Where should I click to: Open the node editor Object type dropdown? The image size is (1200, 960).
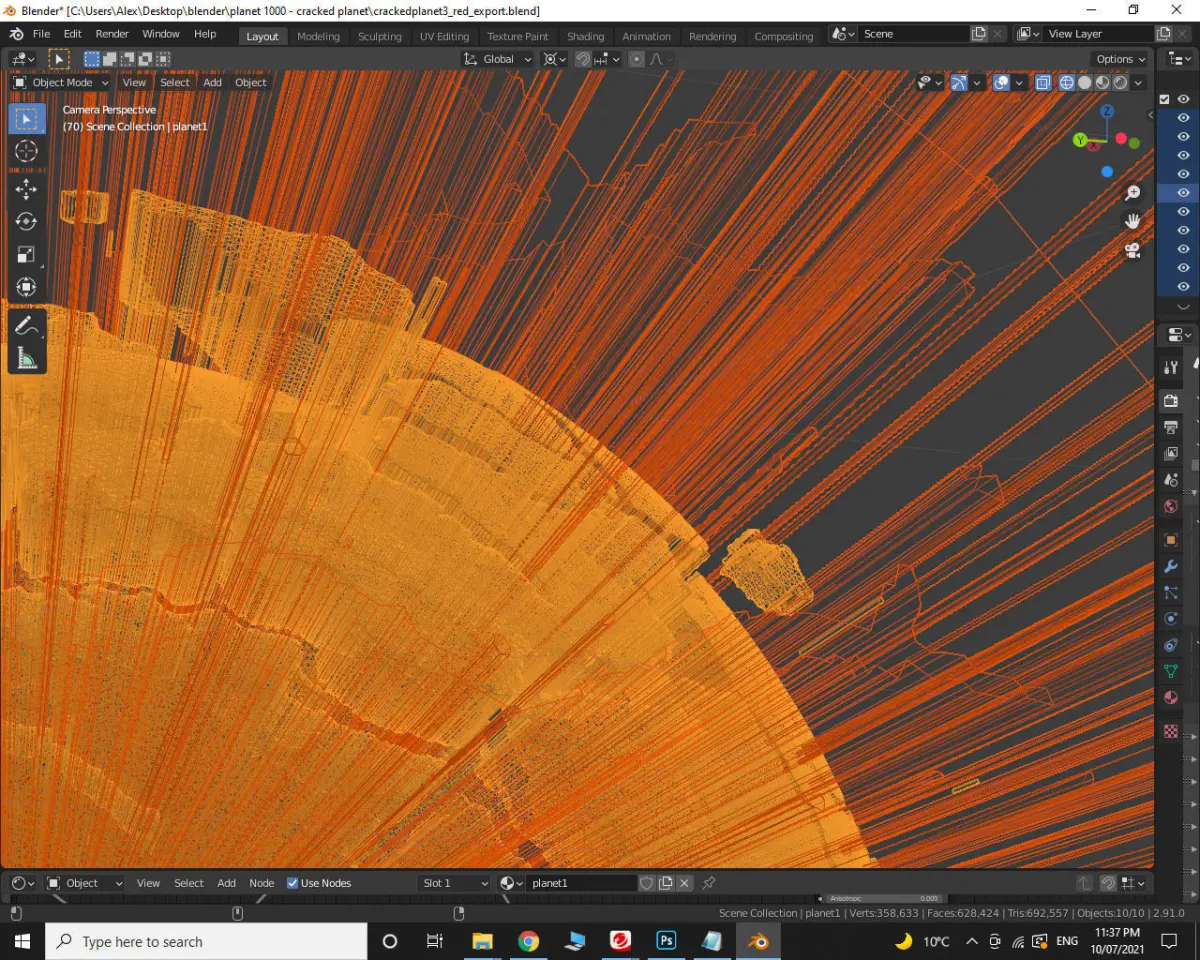[x=85, y=883]
